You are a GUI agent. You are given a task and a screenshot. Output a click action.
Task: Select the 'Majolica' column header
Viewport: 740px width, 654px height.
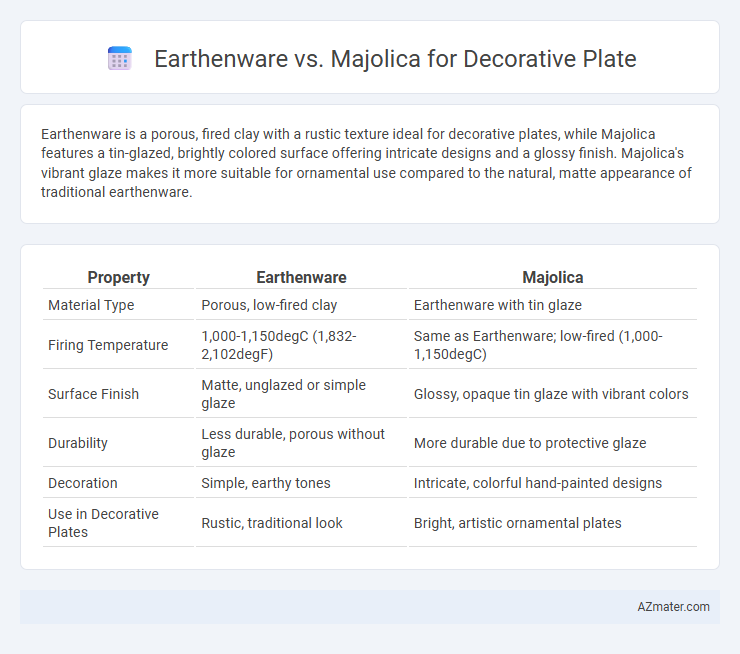coord(553,277)
